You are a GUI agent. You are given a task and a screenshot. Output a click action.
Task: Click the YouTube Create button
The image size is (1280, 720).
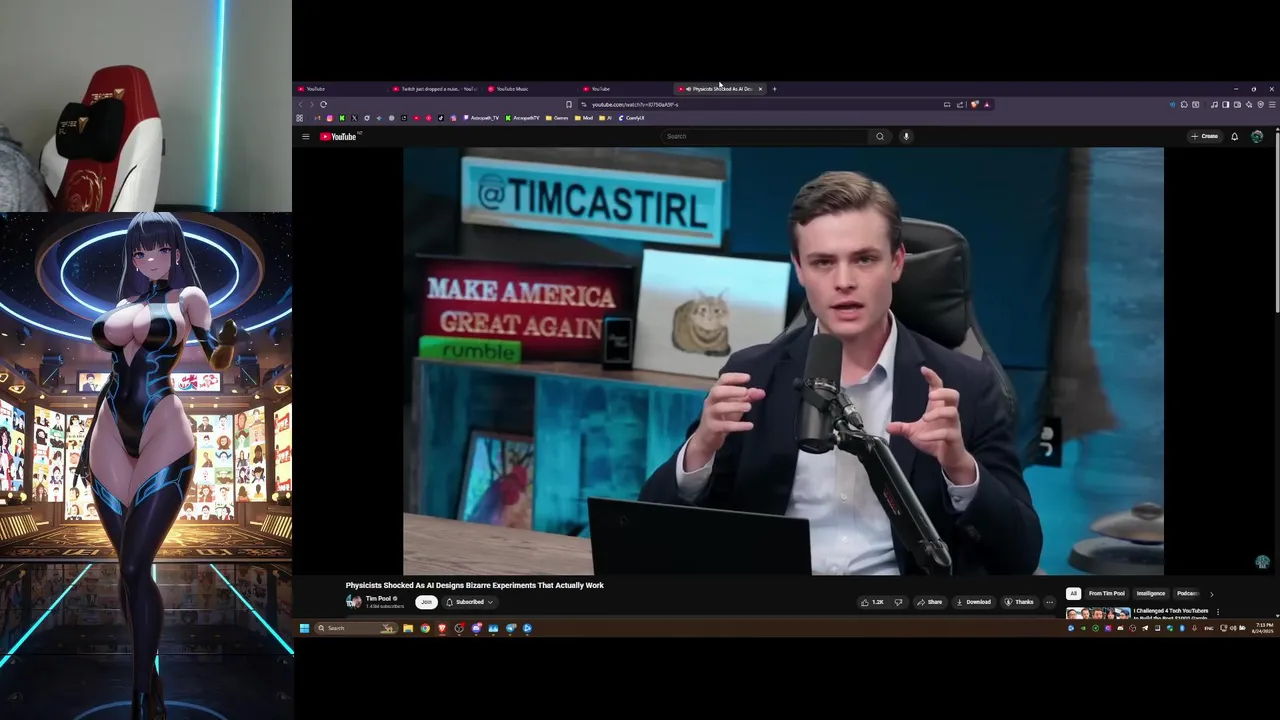pyautogui.click(x=1204, y=136)
